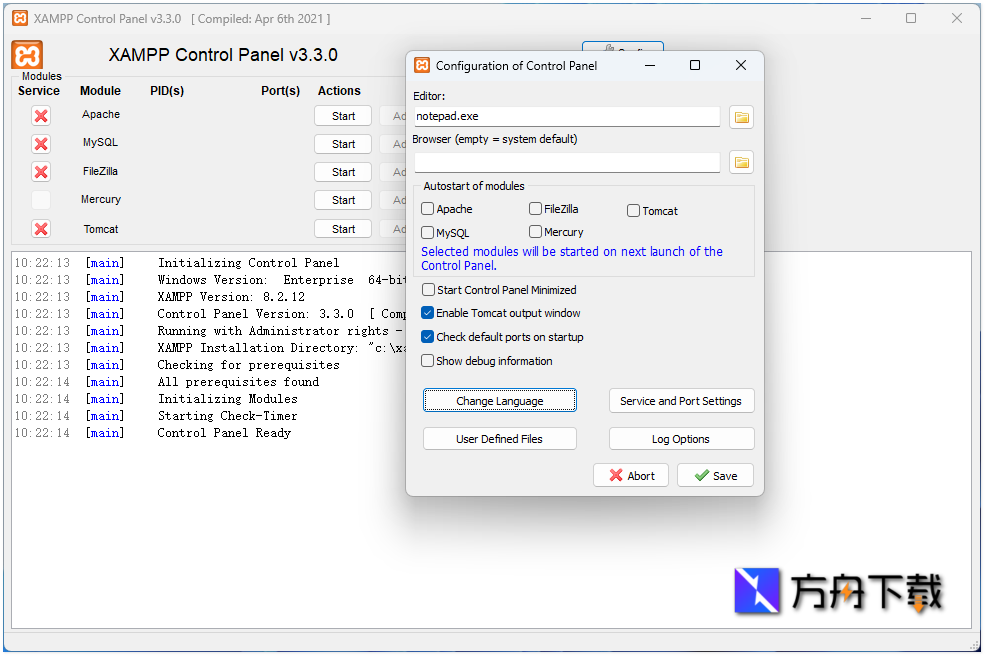Maximize the XAMPP main window
Image resolution: width=985 pixels, height=656 pixels.
pyautogui.click(x=911, y=18)
